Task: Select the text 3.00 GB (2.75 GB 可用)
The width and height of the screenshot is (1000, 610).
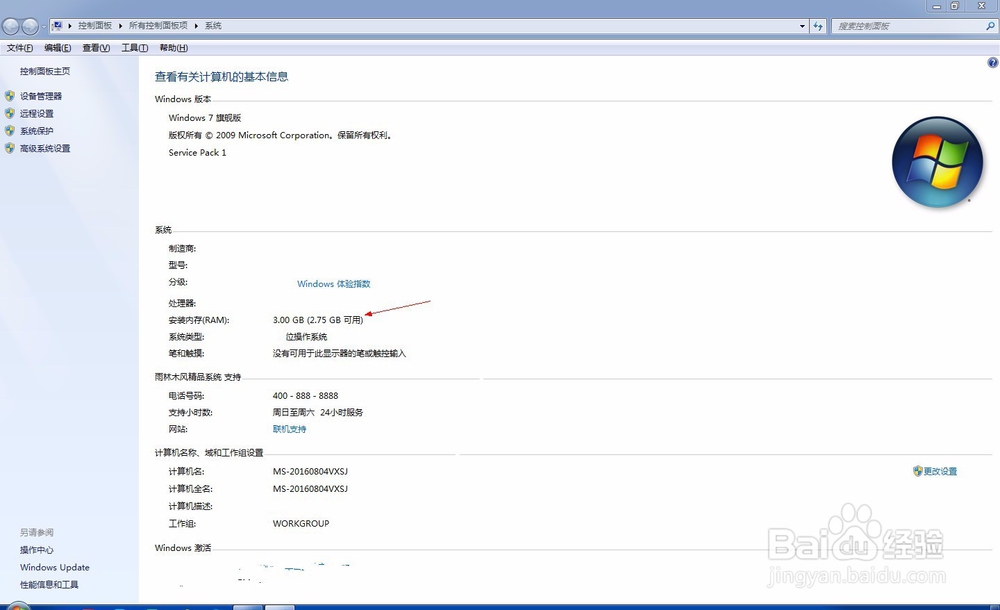Action: [x=318, y=320]
